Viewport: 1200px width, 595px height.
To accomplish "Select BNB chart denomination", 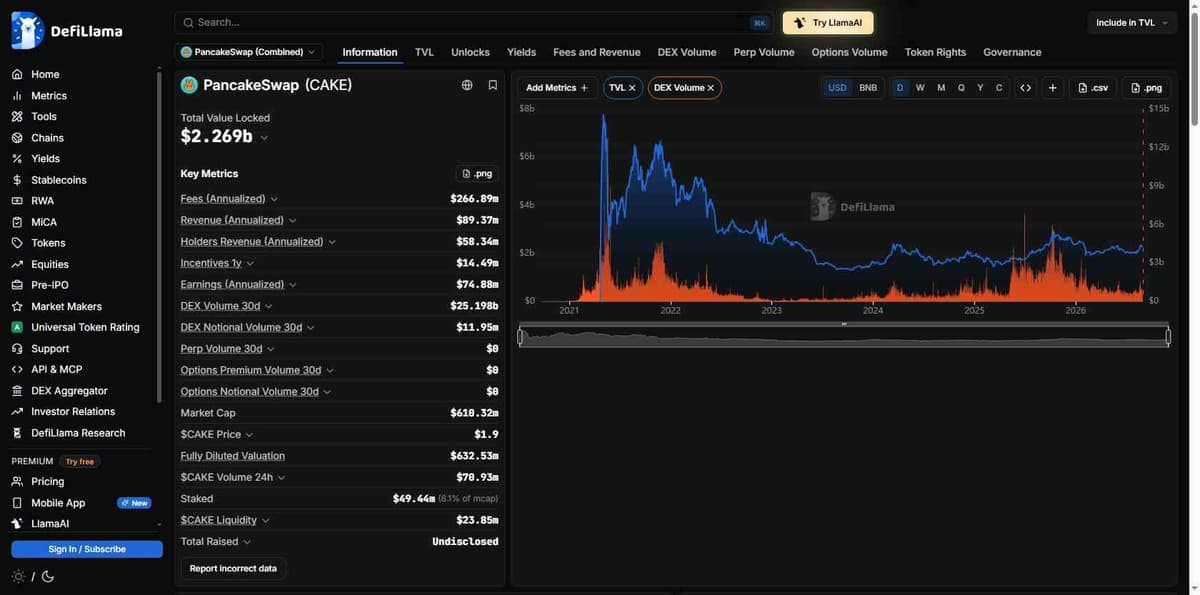I will point(868,88).
